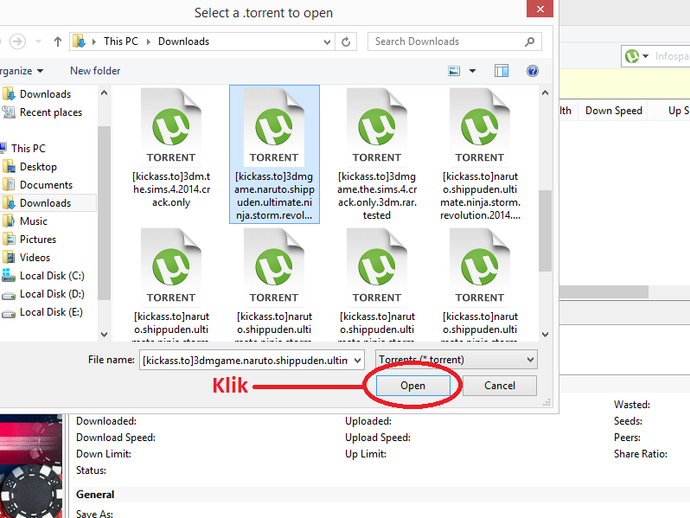The height and width of the screenshot is (518, 690).
Task: Select the 3dmgame.the.sims.4.crack.only.3dm.rar.tested torrent
Action: (377, 154)
